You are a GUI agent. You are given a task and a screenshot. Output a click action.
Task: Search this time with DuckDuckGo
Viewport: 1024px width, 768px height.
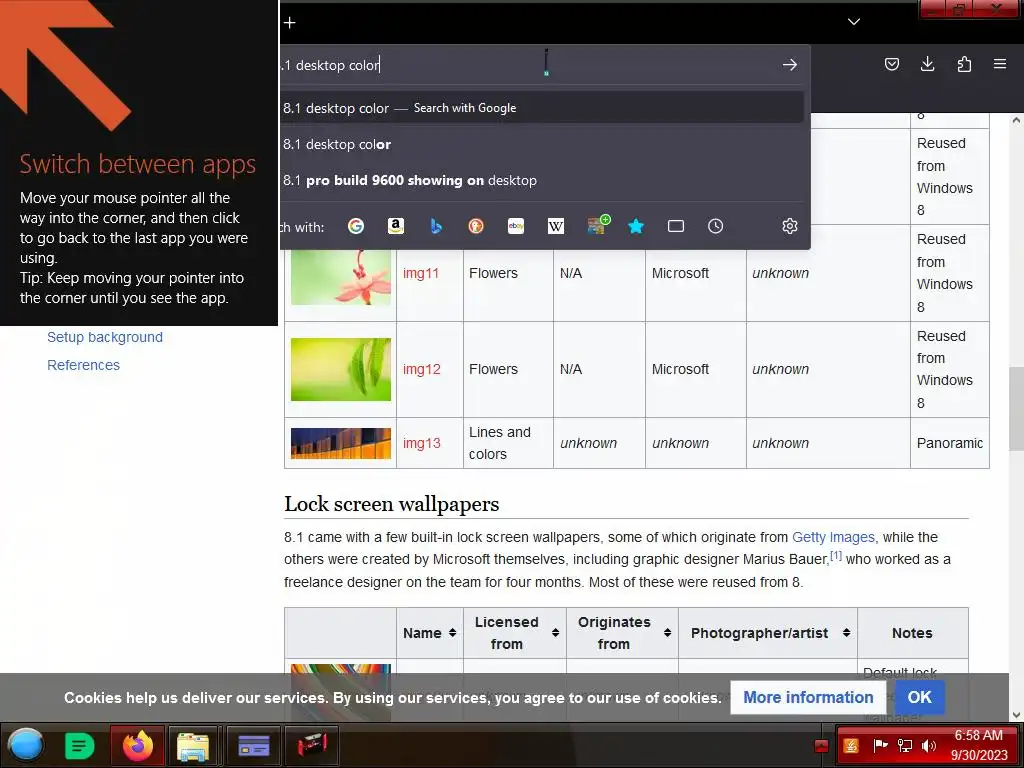coord(476,227)
